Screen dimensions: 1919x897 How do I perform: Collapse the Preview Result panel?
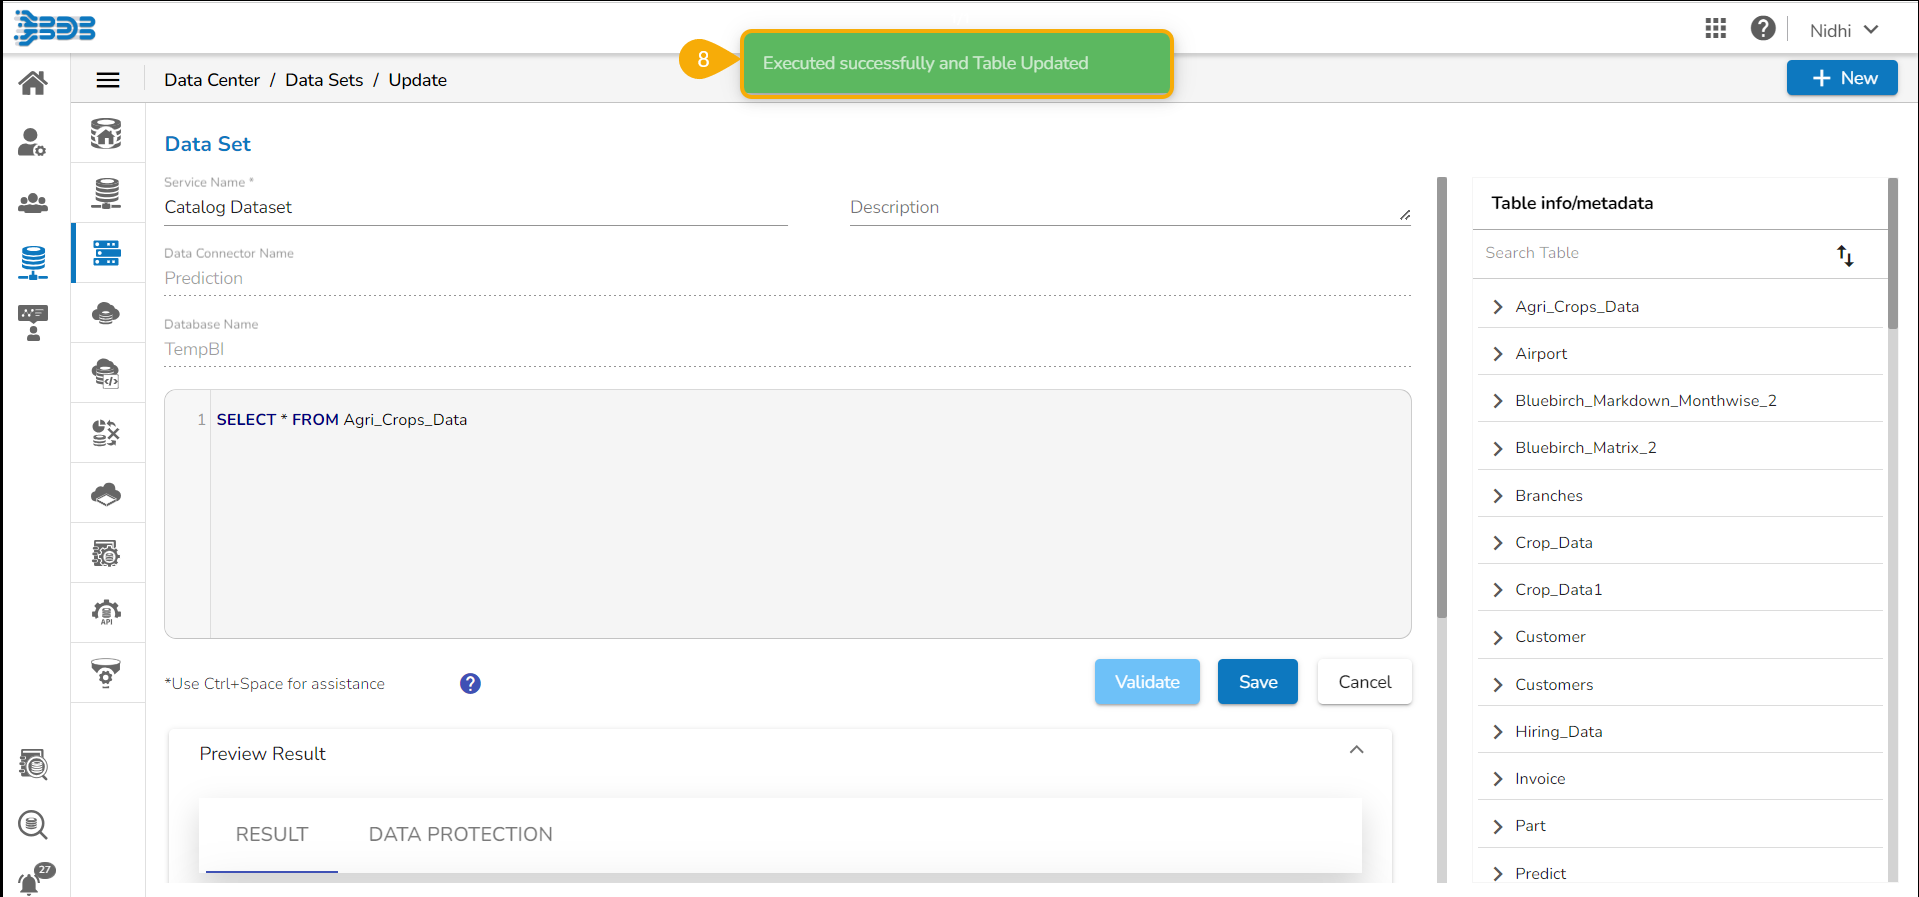click(x=1356, y=750)
